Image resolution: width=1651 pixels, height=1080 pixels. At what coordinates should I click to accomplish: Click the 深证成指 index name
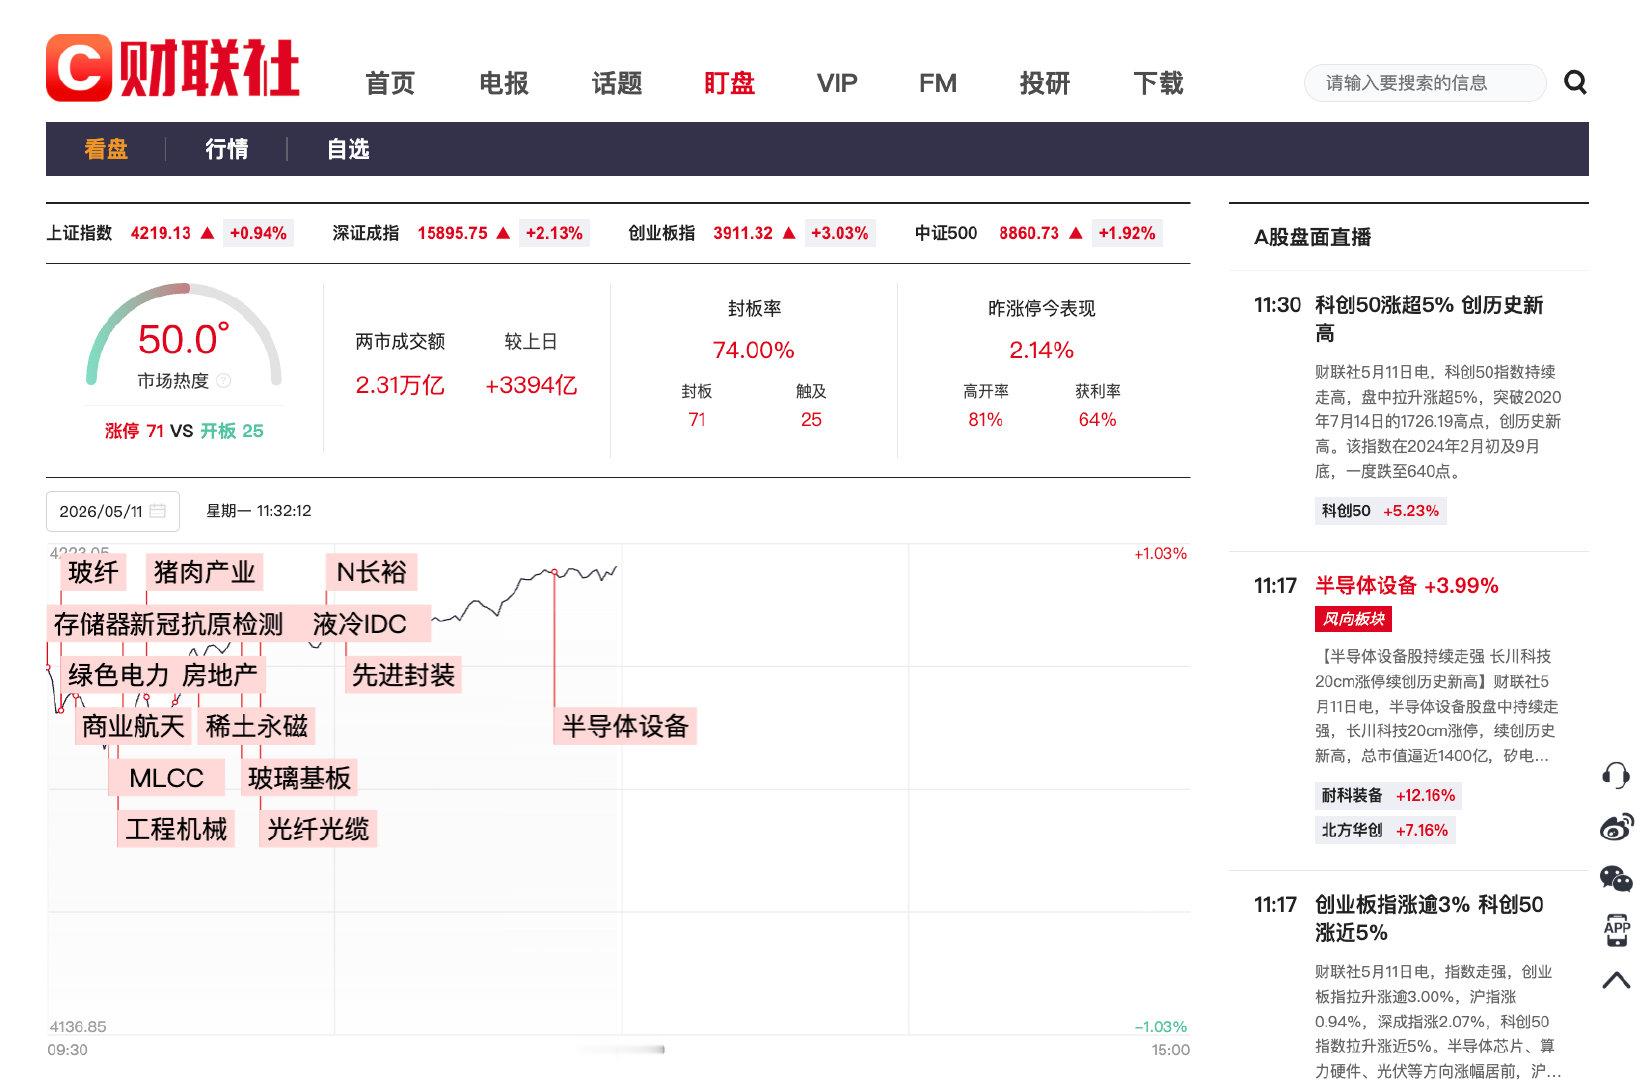pos(366,233)
